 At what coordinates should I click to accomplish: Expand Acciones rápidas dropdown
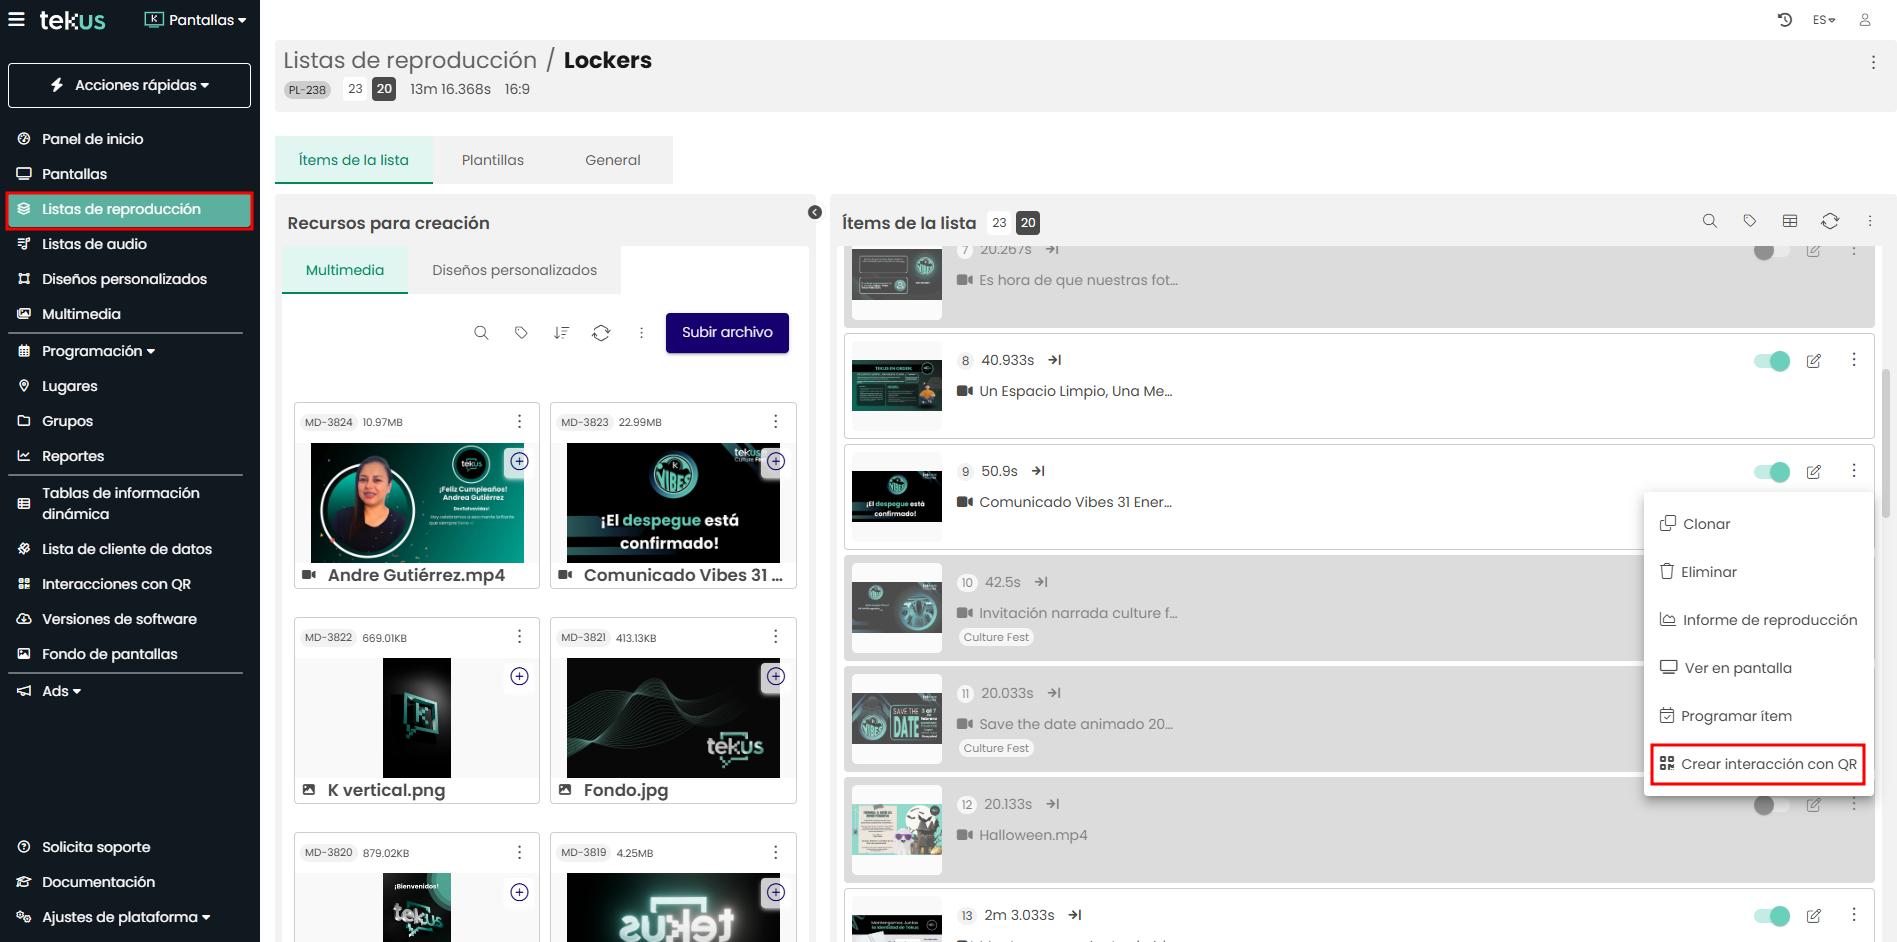130,85
